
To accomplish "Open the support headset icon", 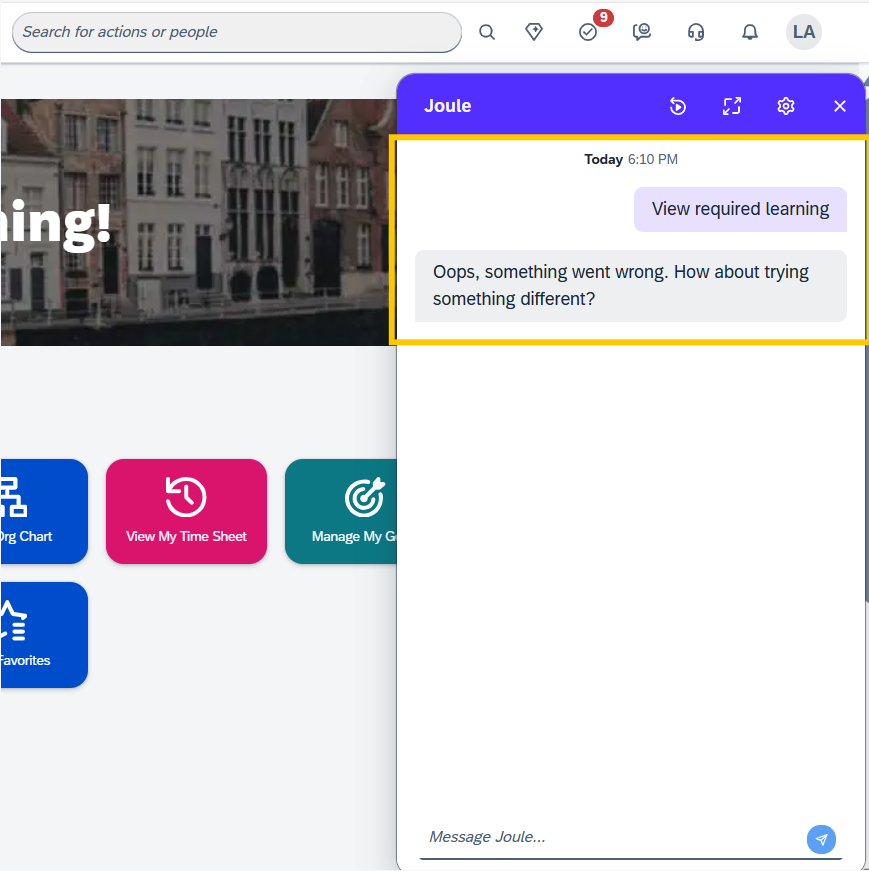I will 696,32.
